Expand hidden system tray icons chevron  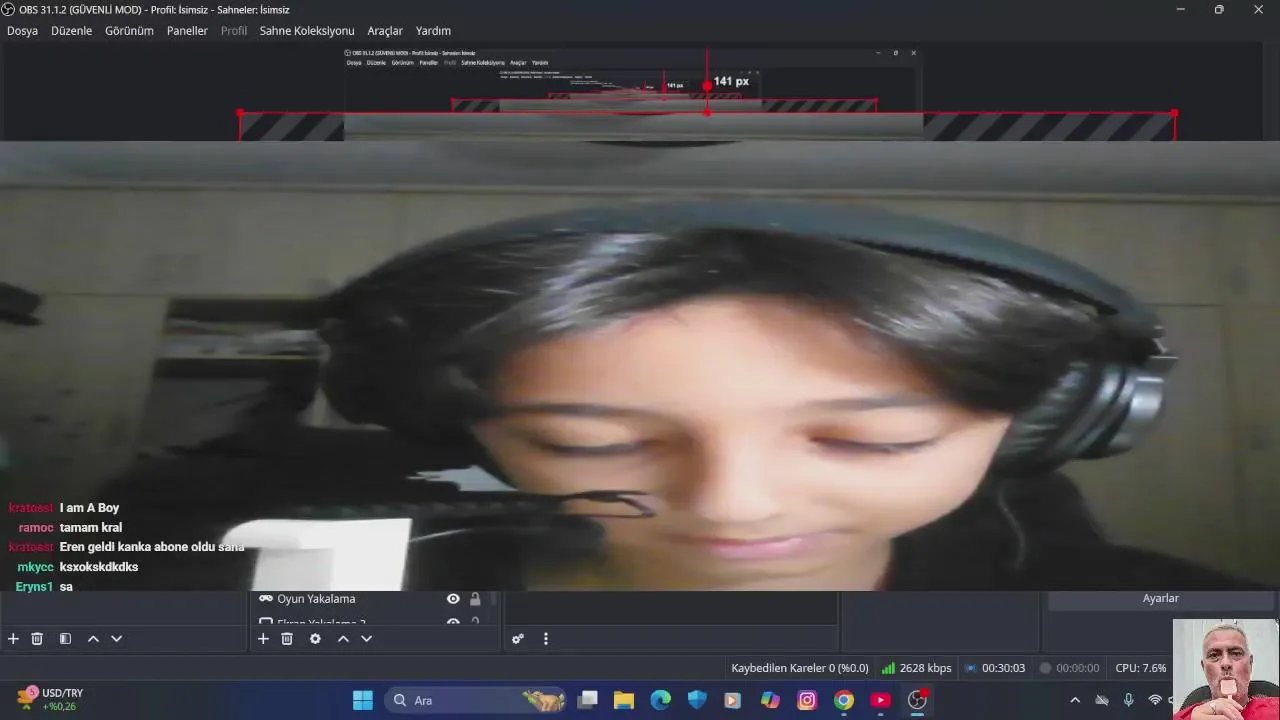click(1075, 700)
